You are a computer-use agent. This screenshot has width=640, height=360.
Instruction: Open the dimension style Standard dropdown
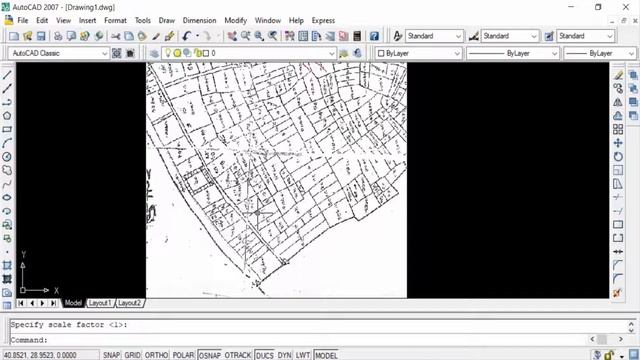click(x=510, y=36)
